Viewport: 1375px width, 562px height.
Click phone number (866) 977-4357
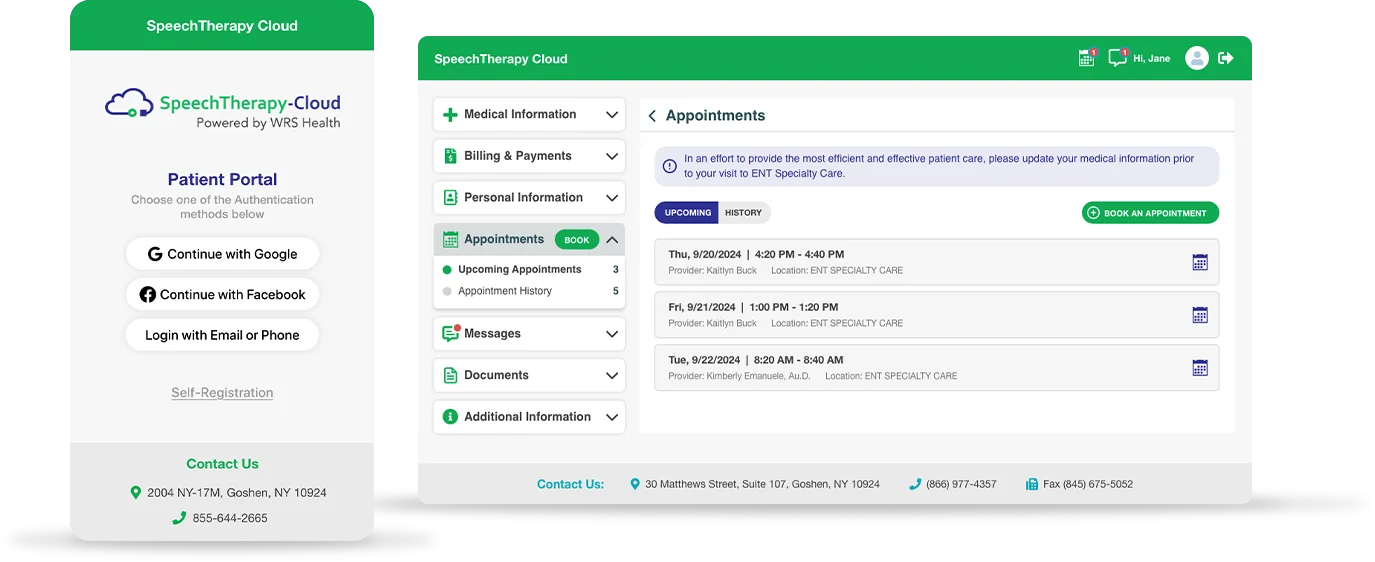click(961, 484)
